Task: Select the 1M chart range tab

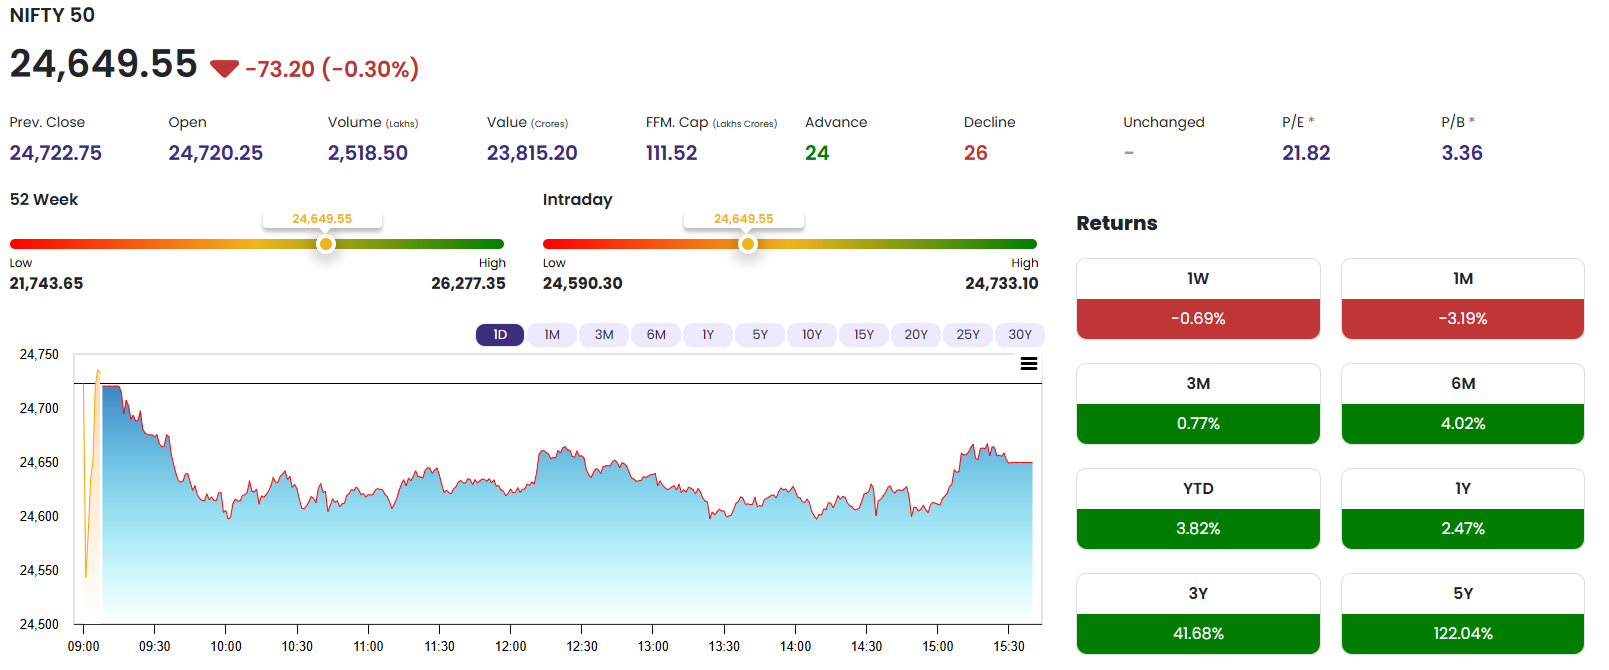Action: (x=552, y=335)
